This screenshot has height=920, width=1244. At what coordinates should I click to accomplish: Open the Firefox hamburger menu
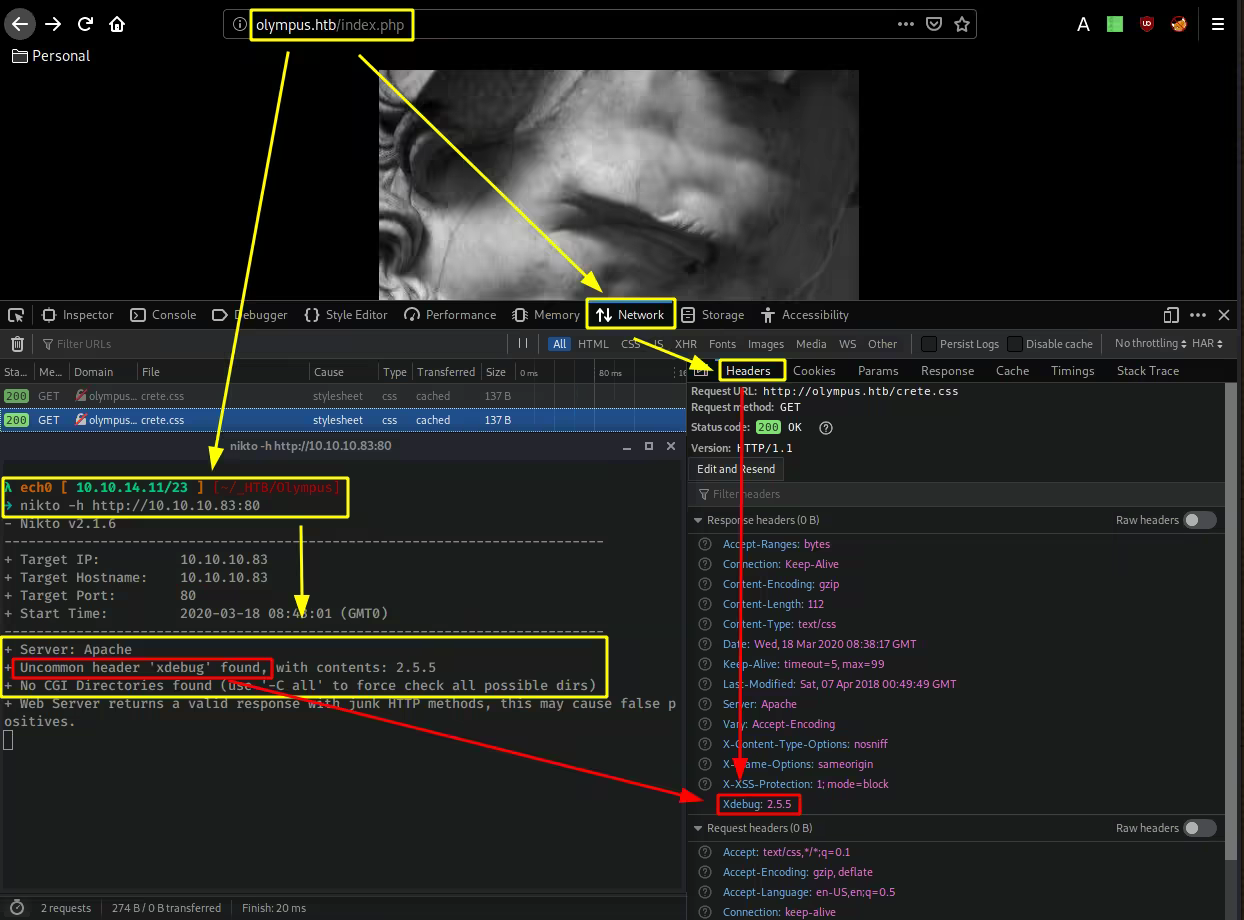coord(1217,24)
